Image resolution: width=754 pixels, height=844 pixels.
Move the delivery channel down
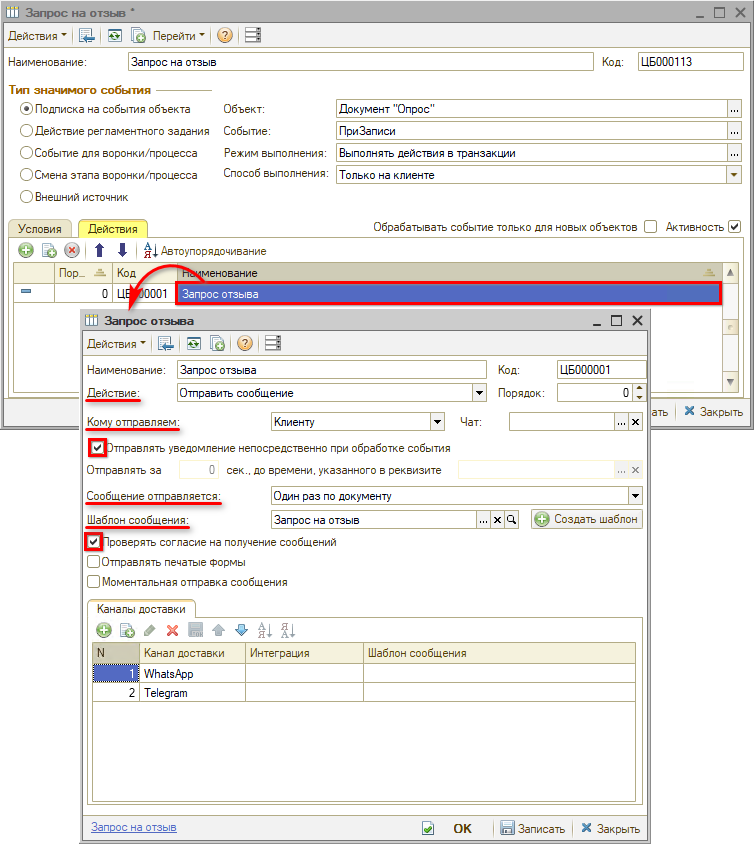242,630
